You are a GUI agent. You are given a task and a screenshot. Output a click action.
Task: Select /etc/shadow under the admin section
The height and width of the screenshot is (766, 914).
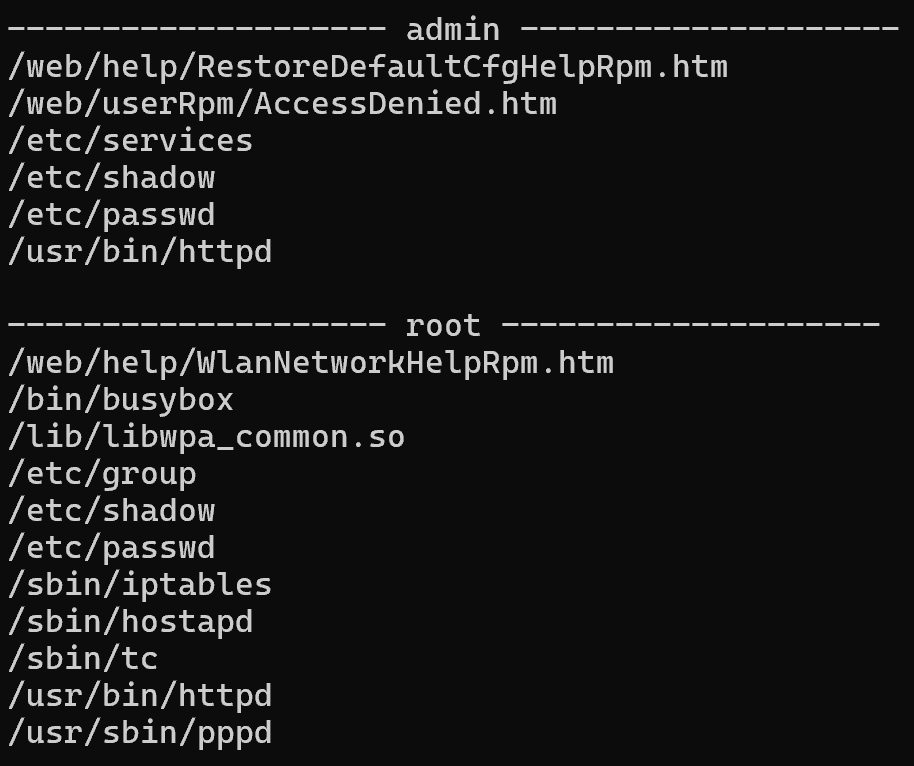(x=111, y=178)
